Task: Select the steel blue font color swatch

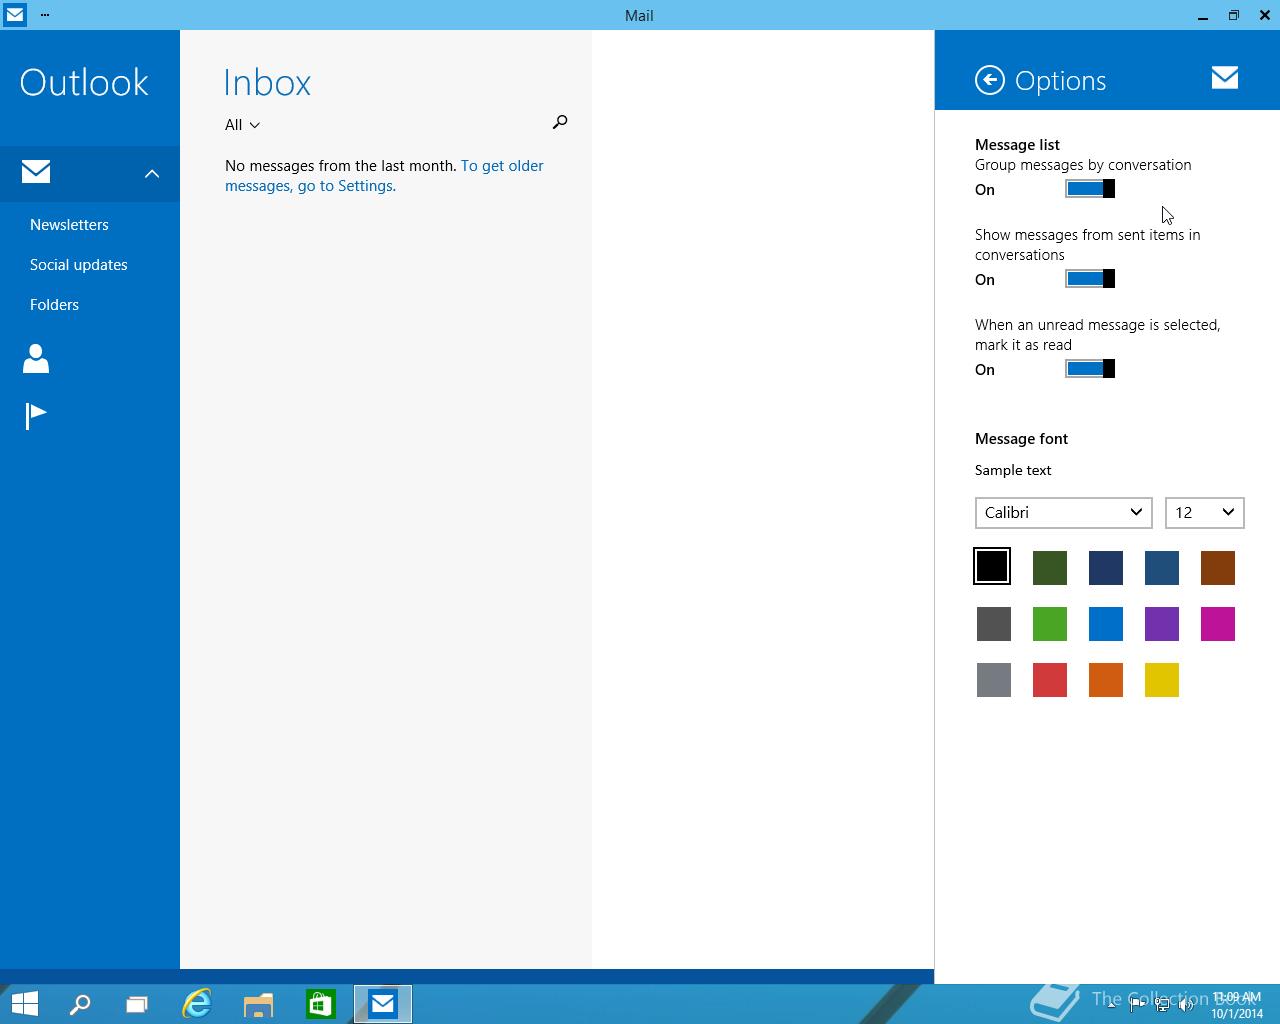Action: (1162, 568)
